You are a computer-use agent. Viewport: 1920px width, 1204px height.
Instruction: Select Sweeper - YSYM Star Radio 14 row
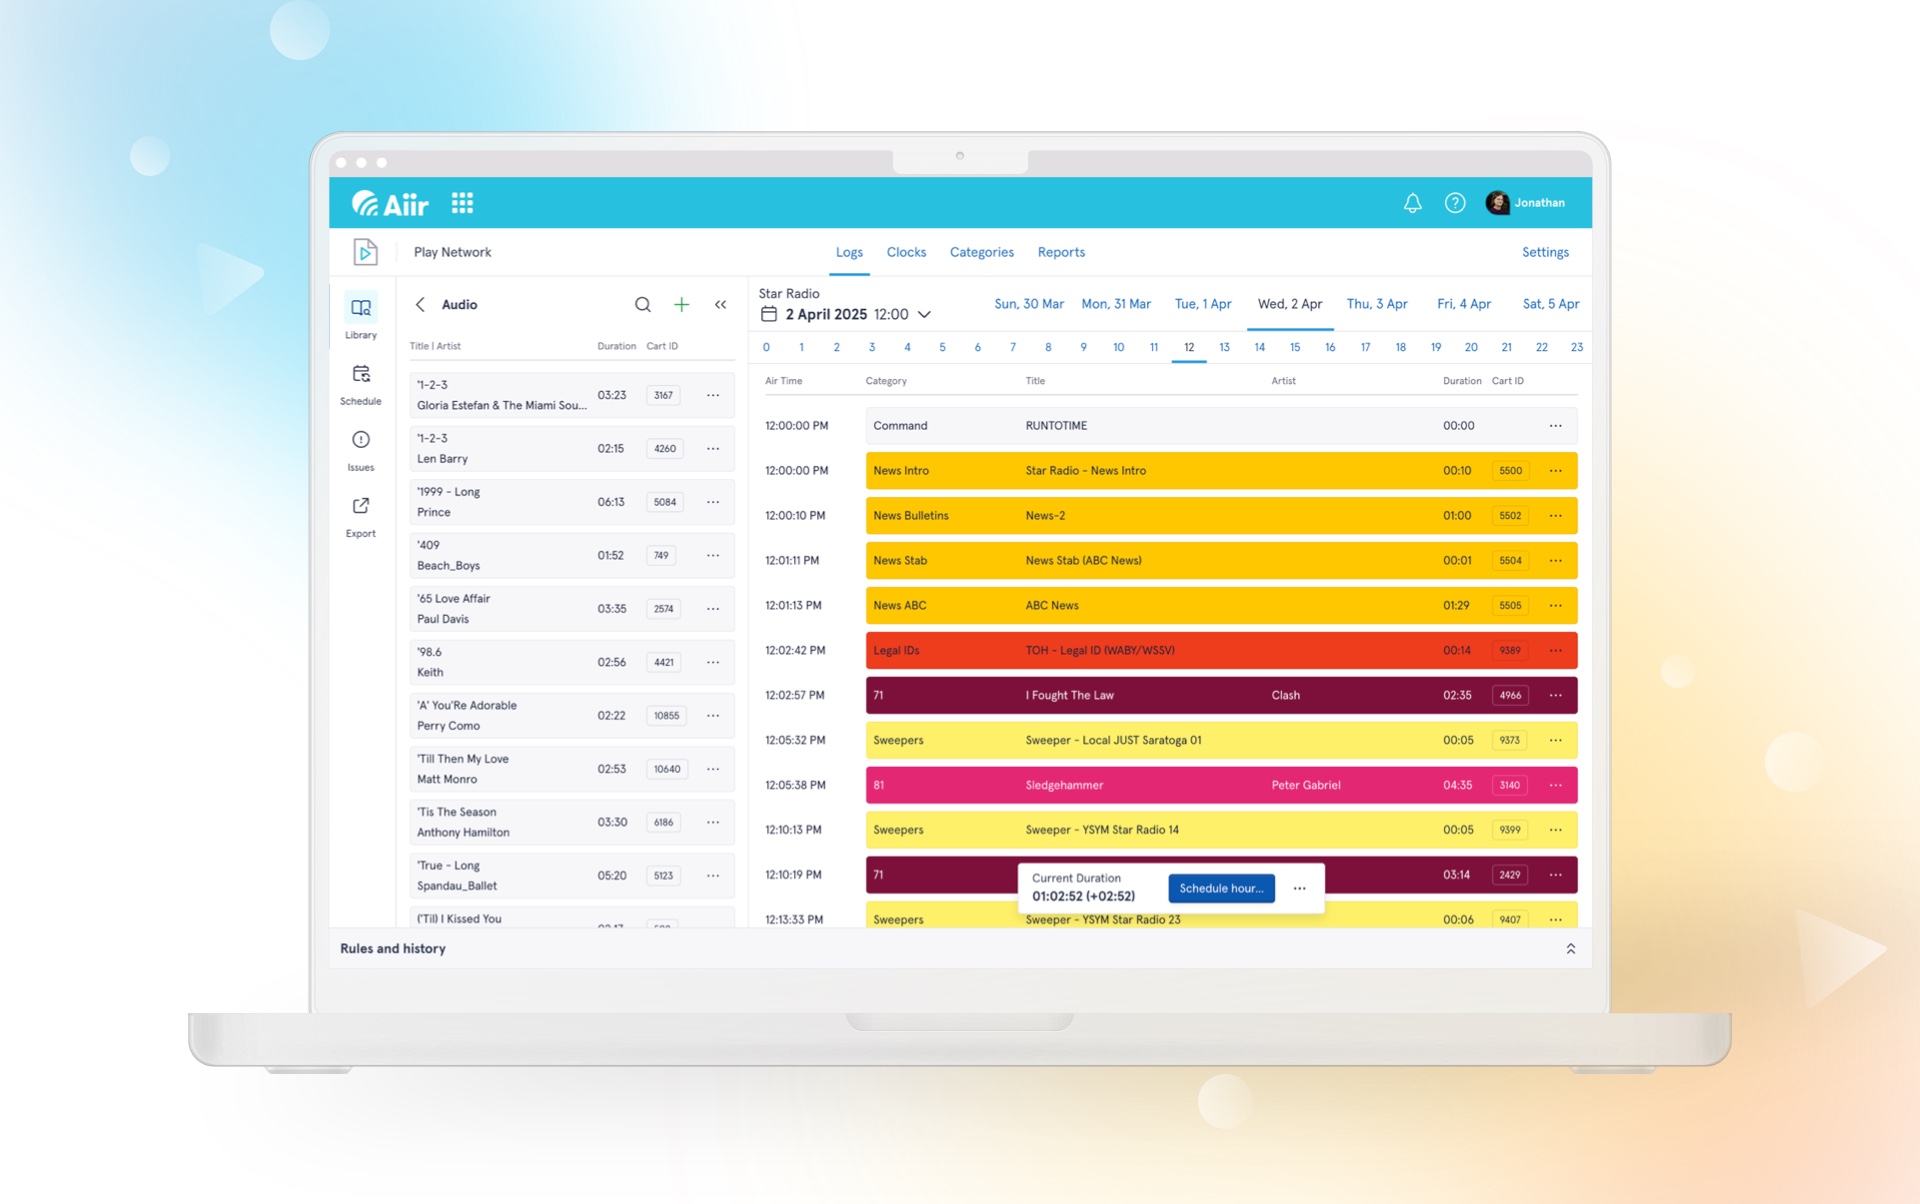[1221, 830]
